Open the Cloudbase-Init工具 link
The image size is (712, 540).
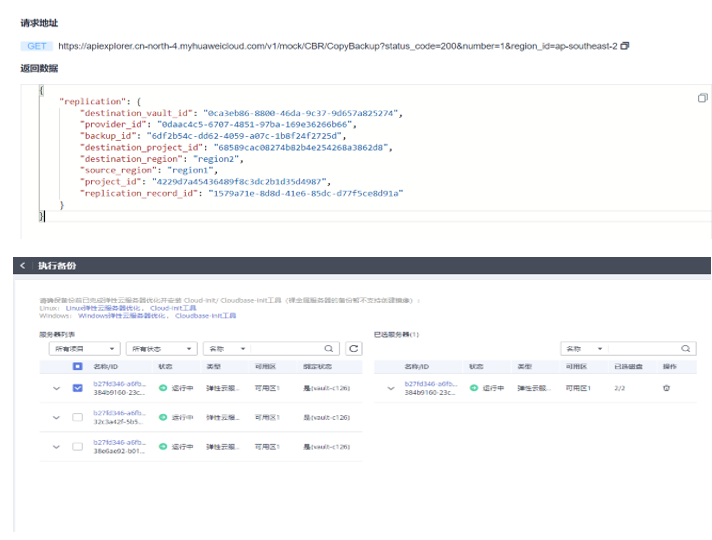pos(206,316)
